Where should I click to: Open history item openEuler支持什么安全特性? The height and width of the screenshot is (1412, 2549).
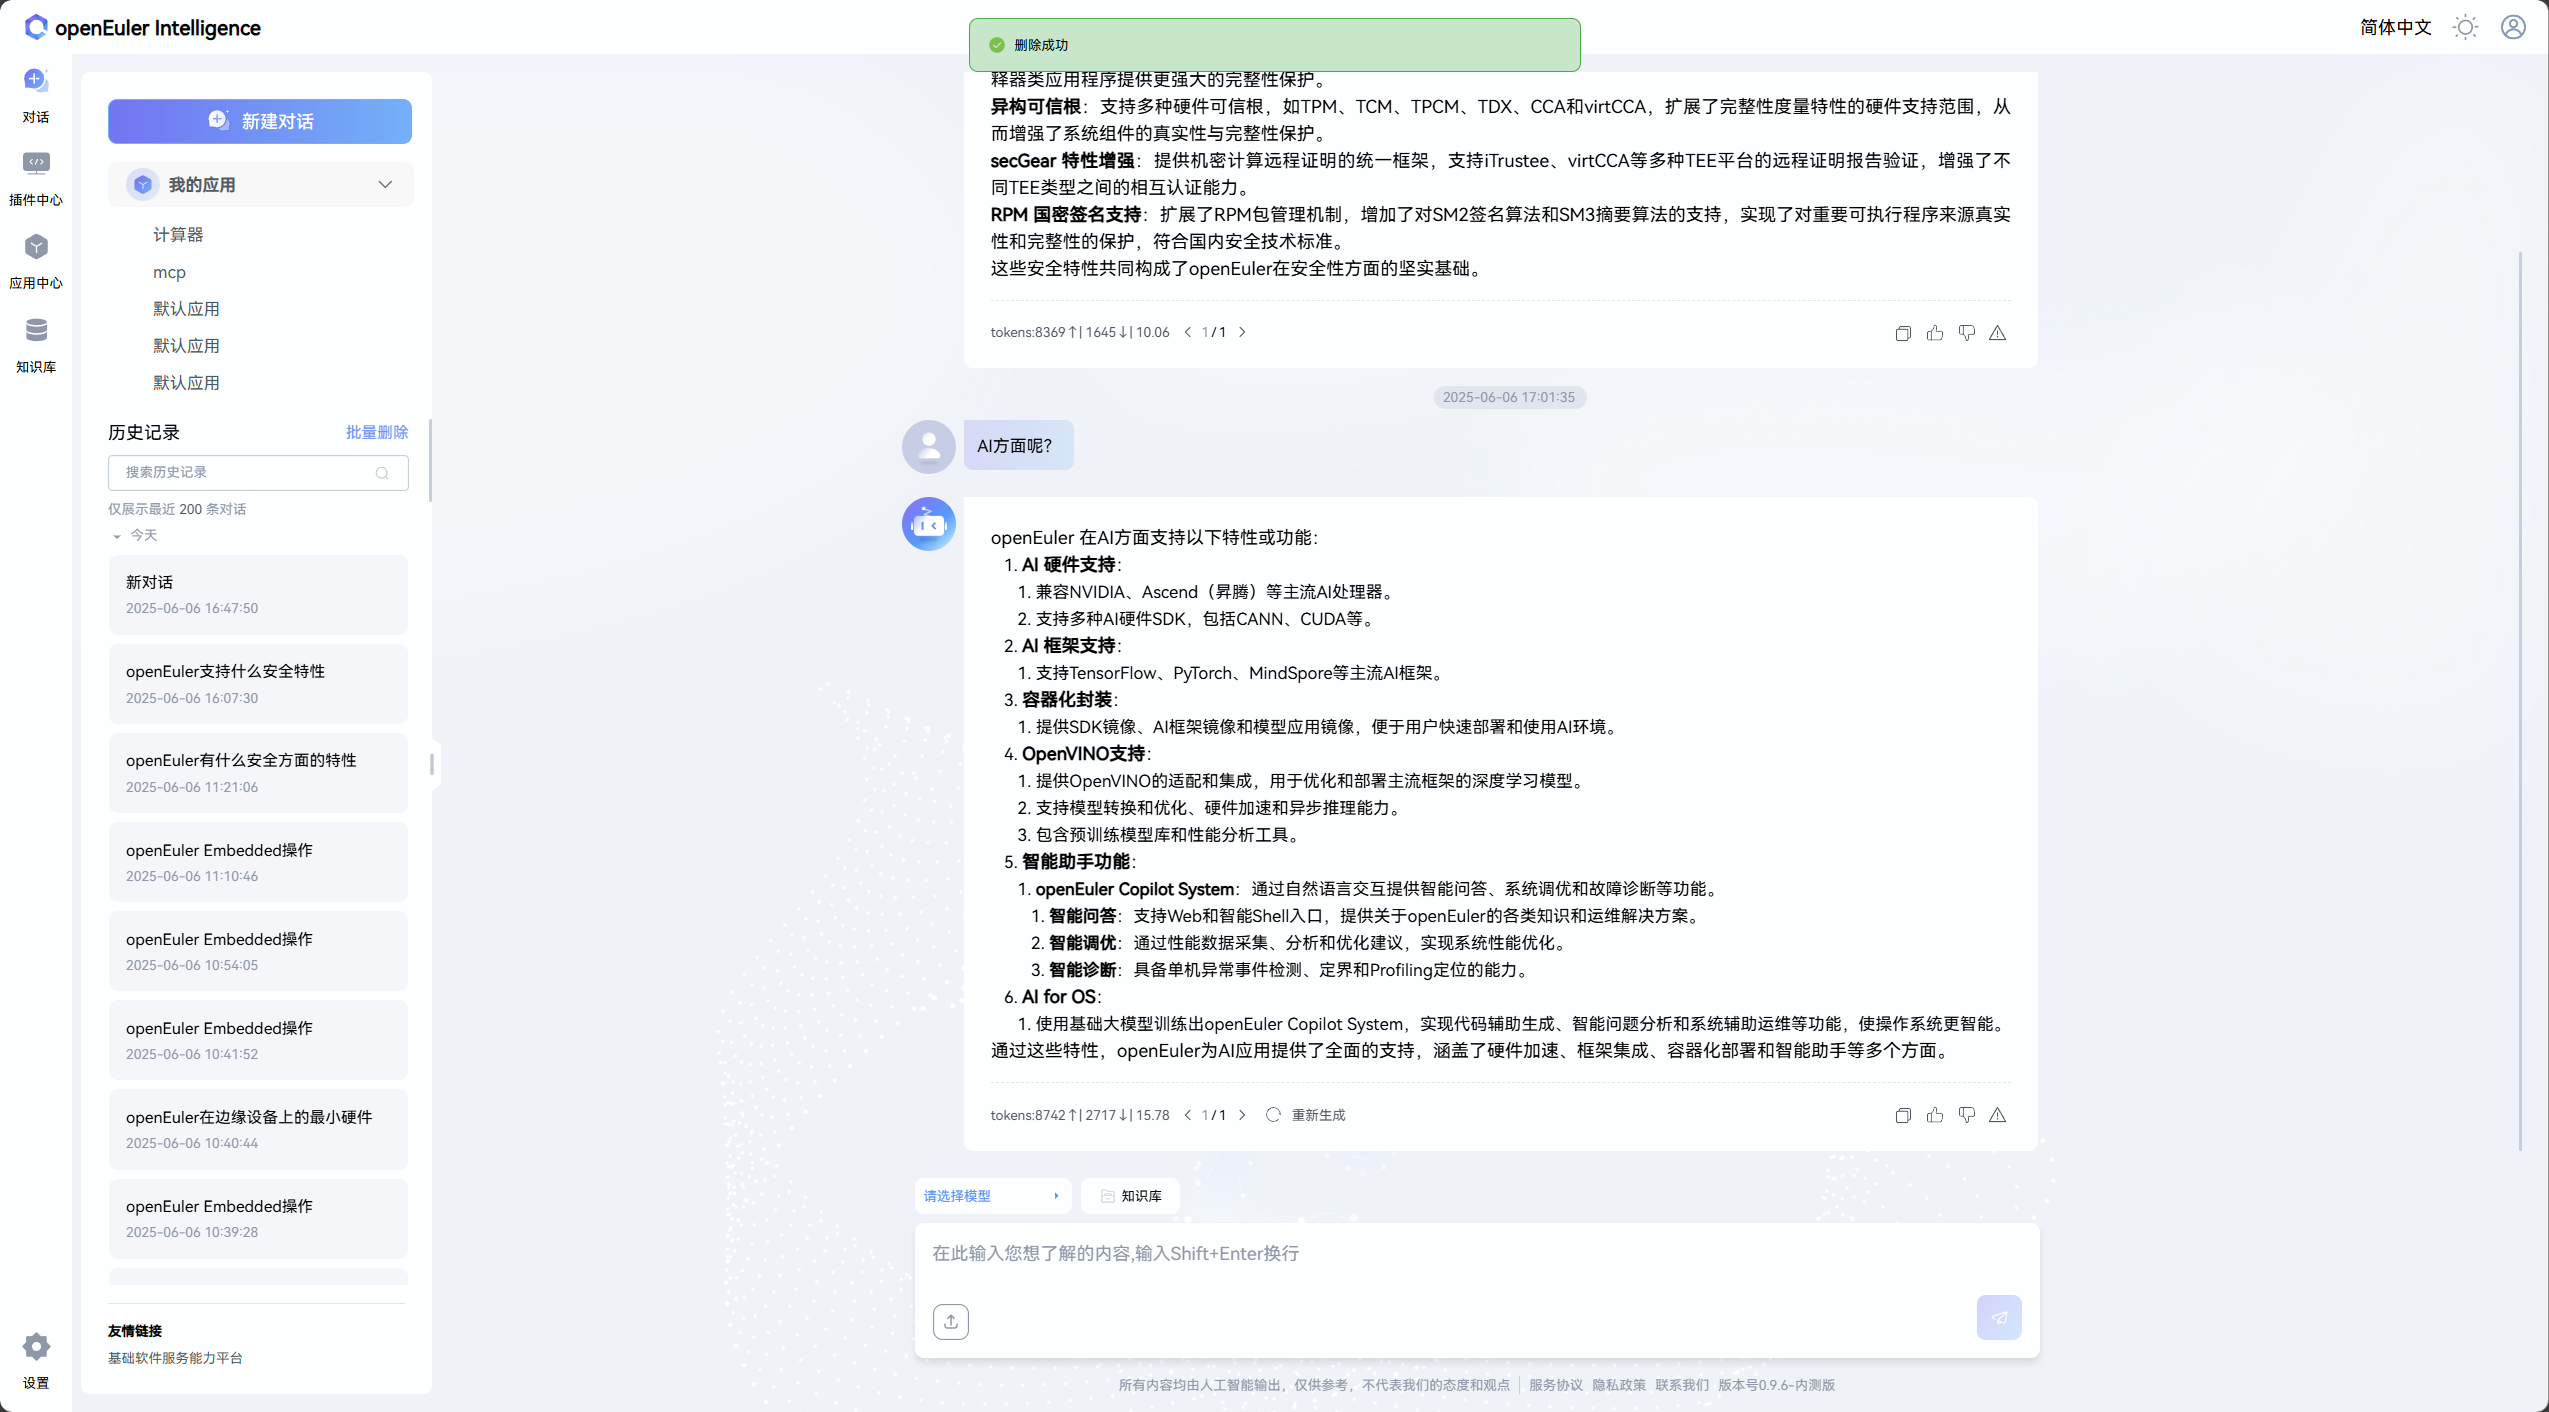tap(258, 684)
